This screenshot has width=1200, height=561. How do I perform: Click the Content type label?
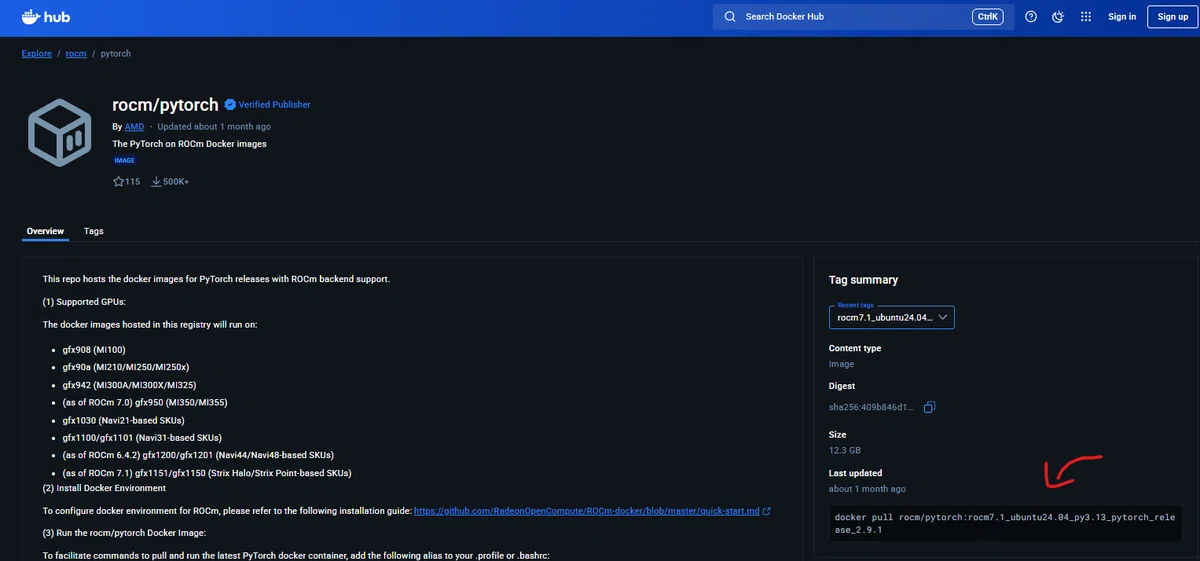point(855,348)
